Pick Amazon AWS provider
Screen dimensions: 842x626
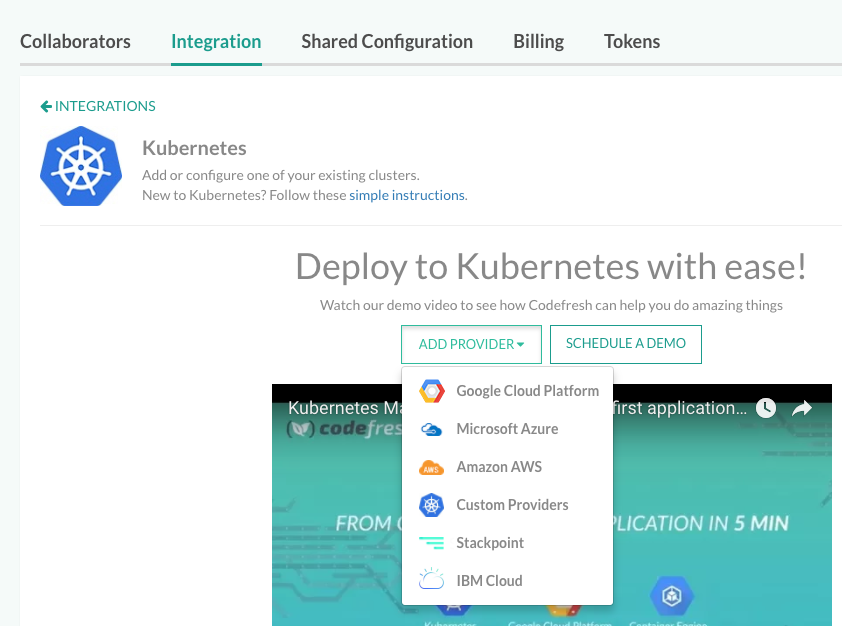click(x=507, y=467)
